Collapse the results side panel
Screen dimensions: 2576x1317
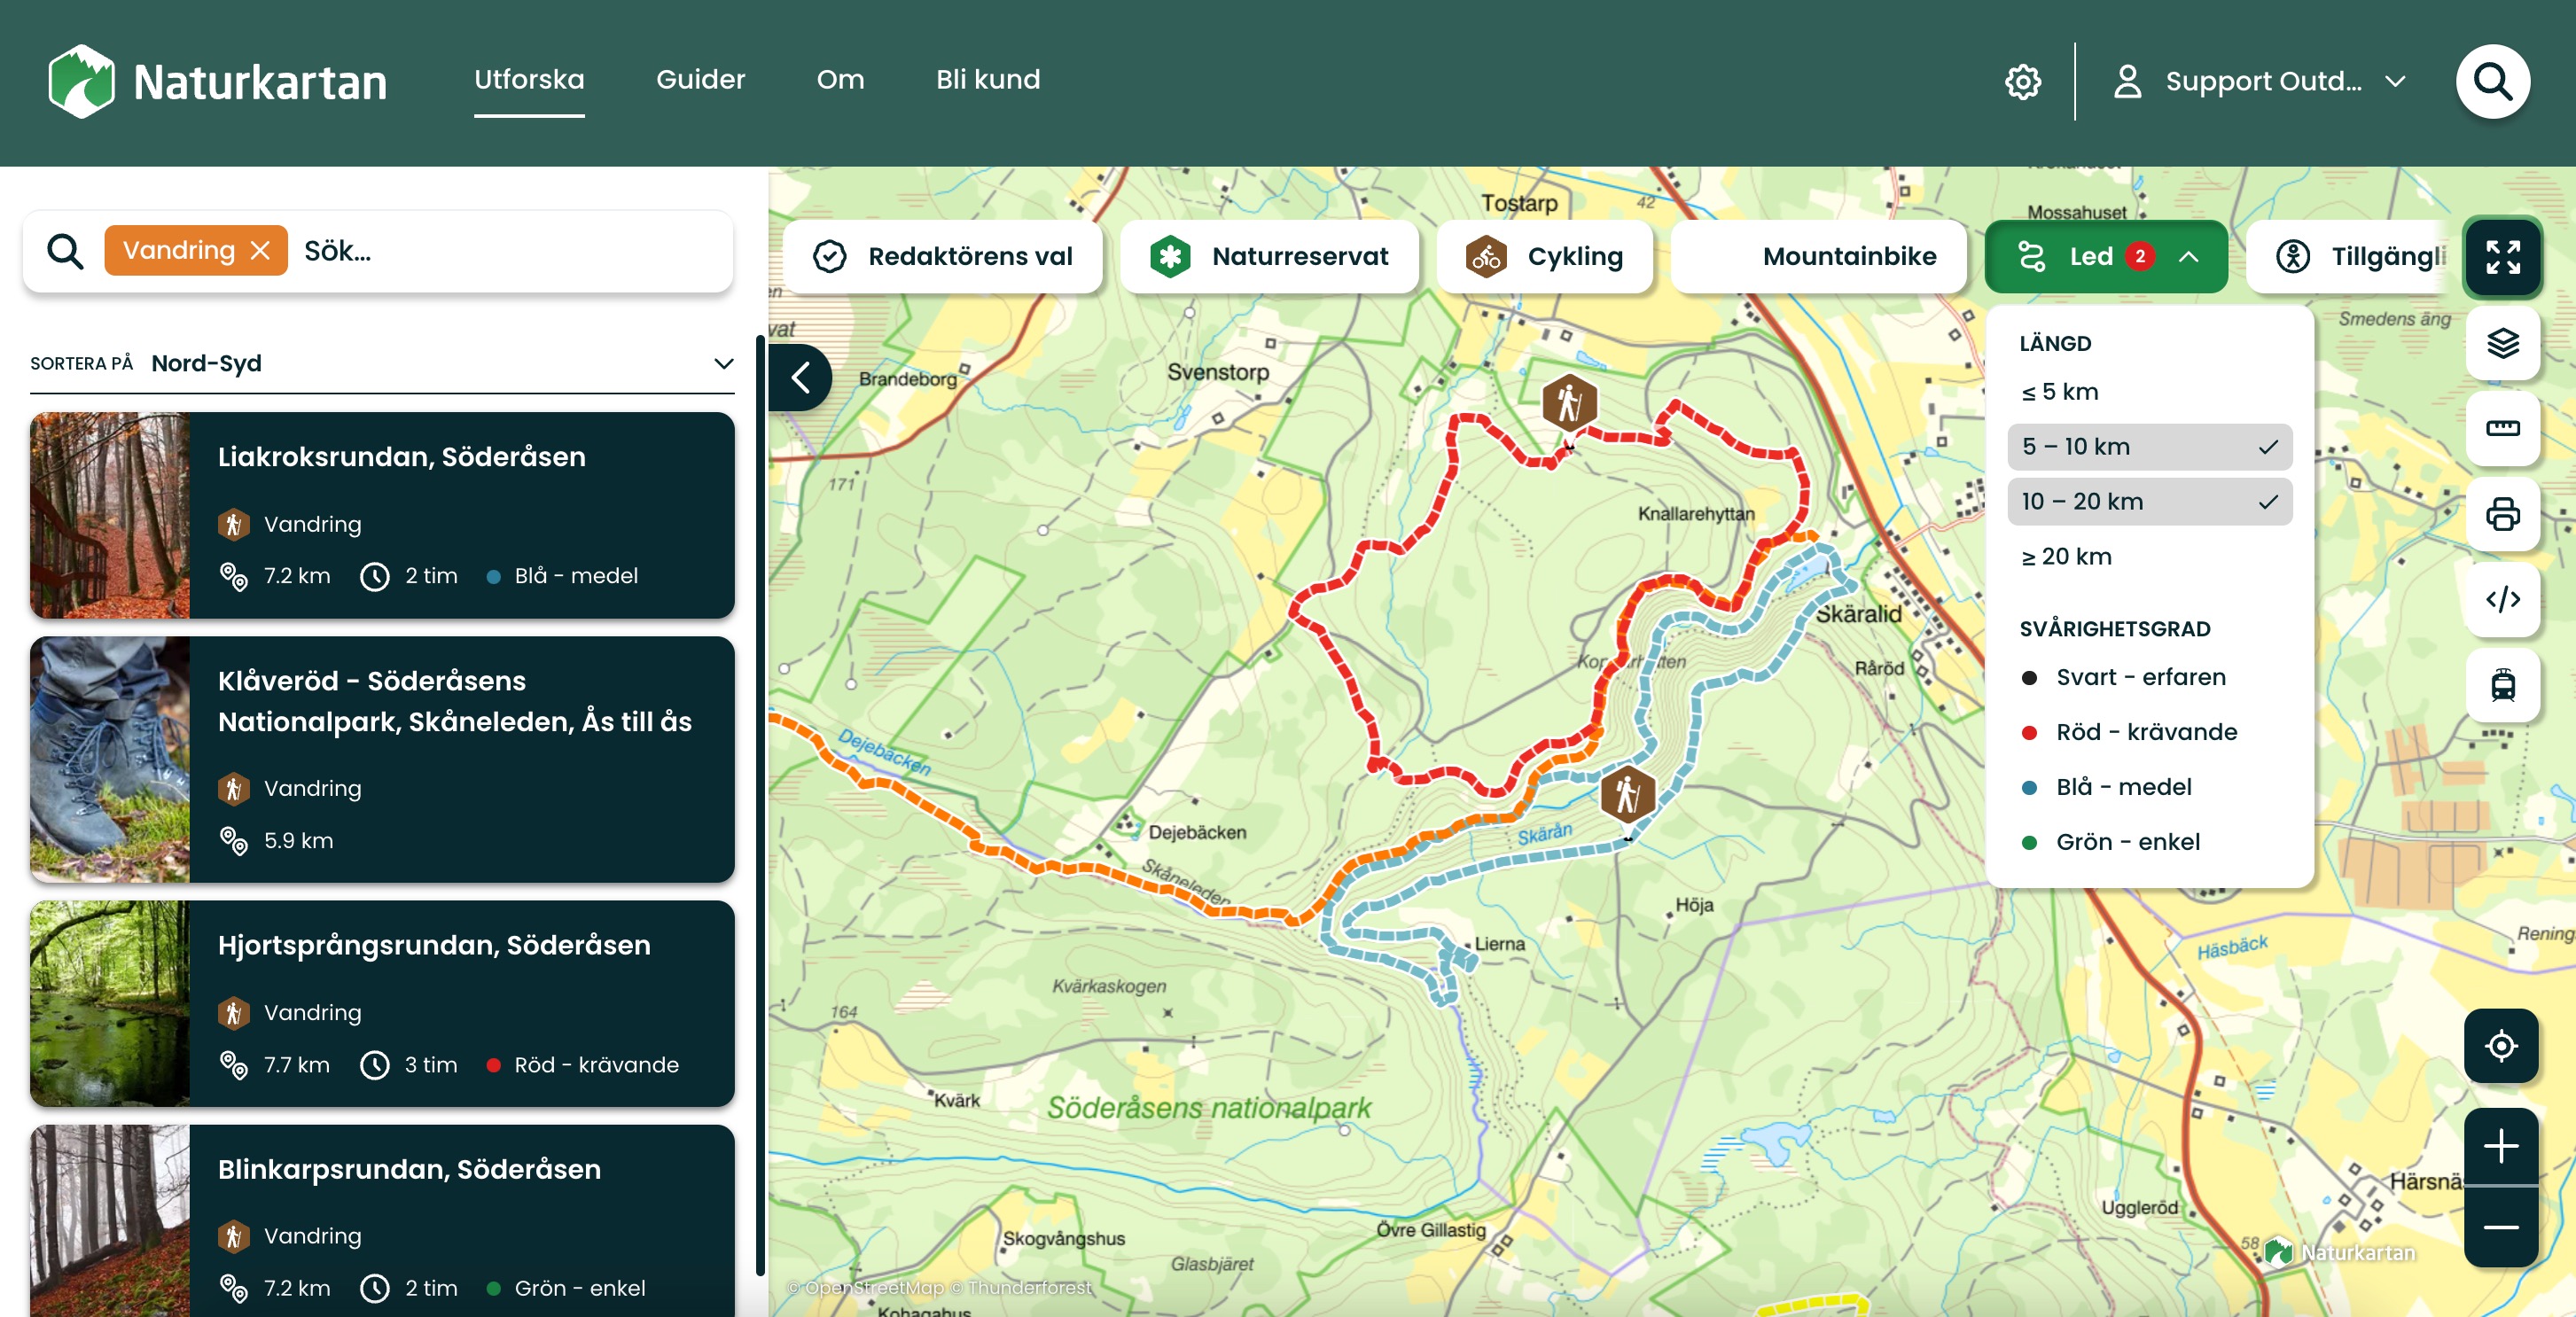pyautogui.click(x=800, y=378)
